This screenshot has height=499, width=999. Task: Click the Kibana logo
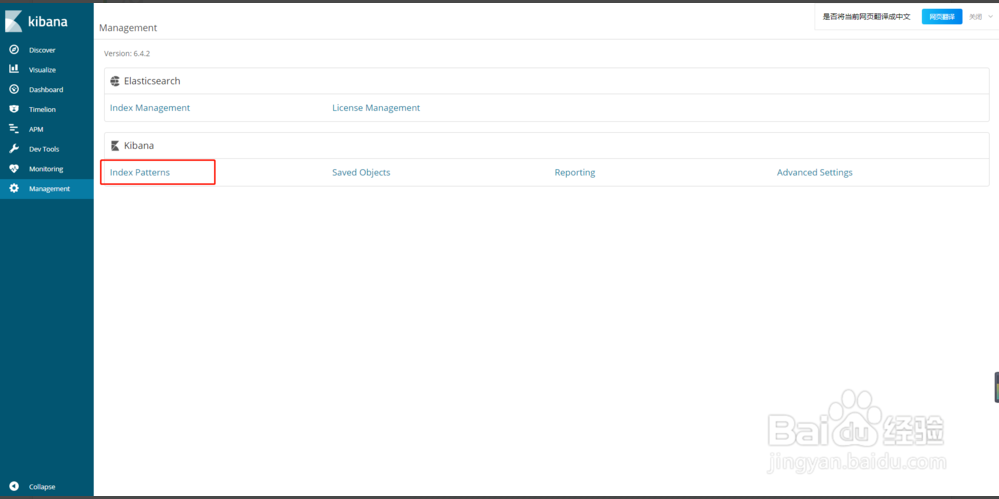click(13, 22)
